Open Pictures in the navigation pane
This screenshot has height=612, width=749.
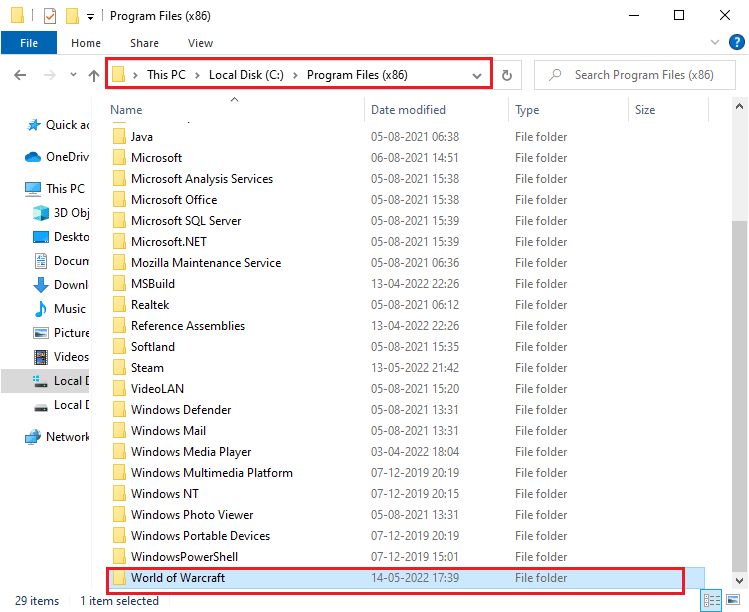pos(61,333)
